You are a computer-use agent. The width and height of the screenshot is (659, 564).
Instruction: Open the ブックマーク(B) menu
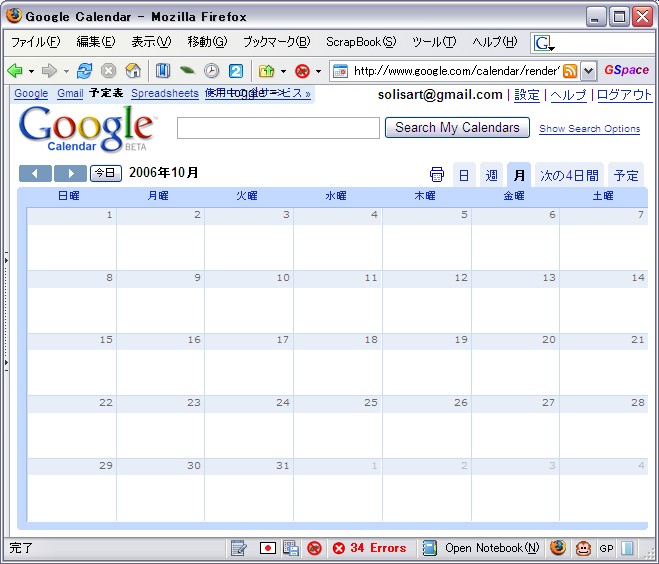click(277, 42)
